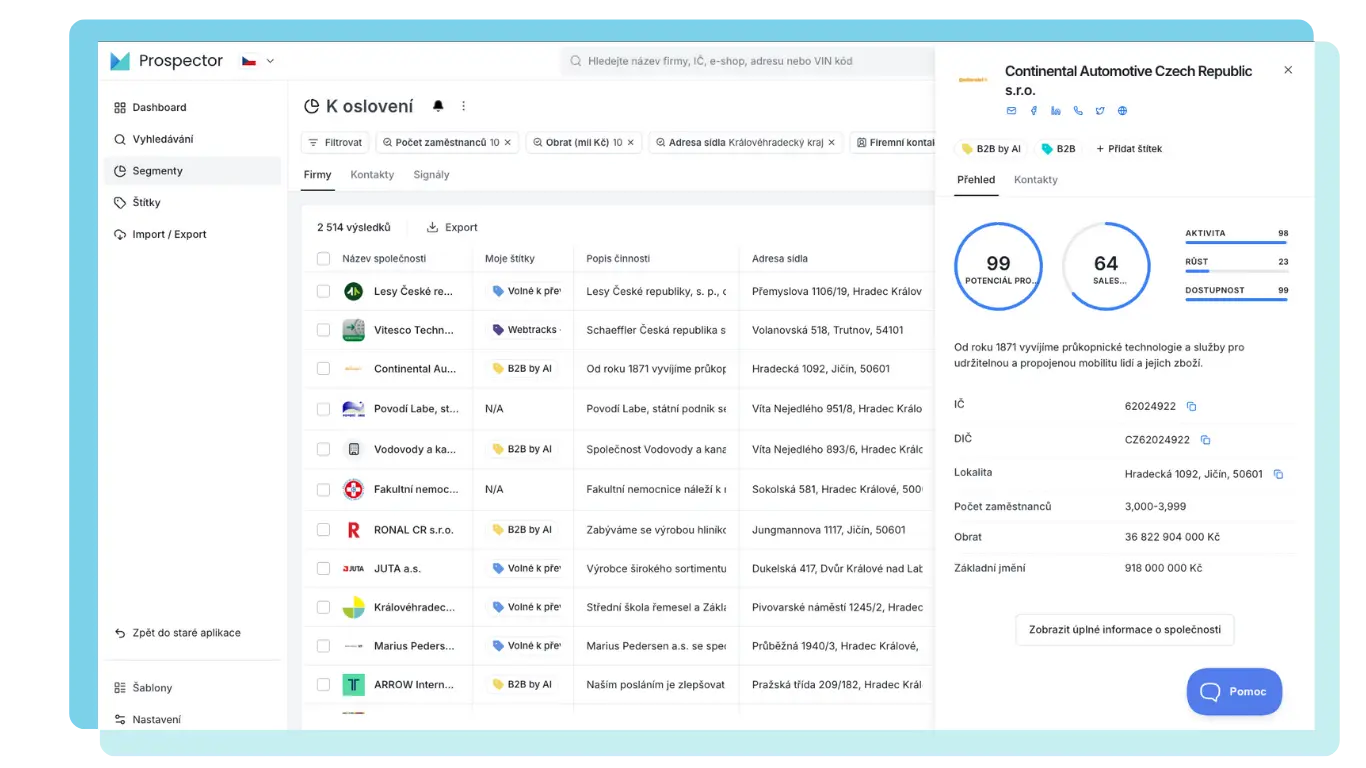Copy the DIČ value CZ62024922

pyautogui.click(x=1205, y=440)
